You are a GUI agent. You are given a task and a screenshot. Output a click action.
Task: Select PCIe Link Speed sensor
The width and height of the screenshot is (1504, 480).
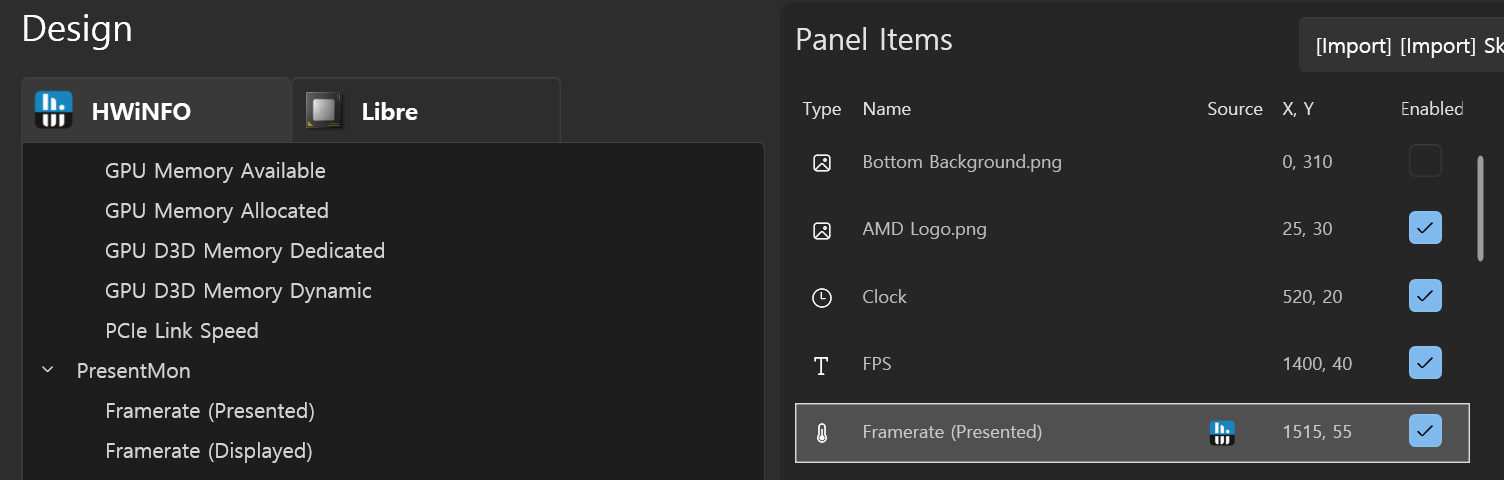coord(181,331)
